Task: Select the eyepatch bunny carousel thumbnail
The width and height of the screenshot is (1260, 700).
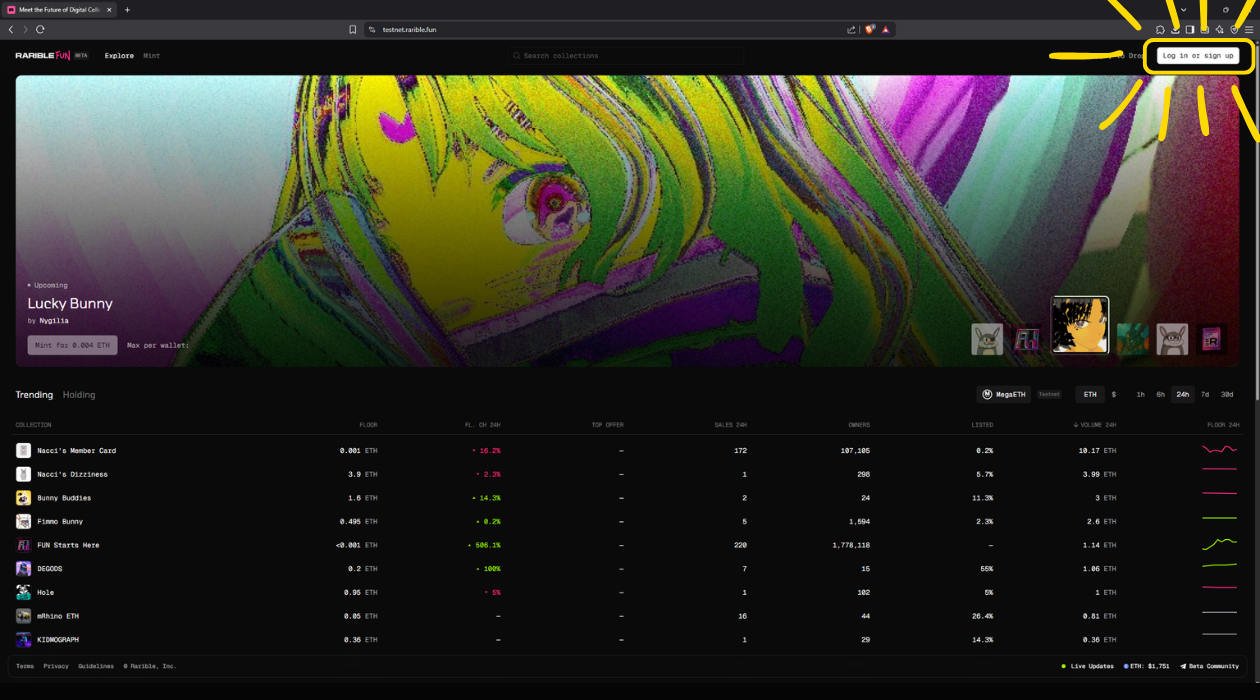Action: 987,339
